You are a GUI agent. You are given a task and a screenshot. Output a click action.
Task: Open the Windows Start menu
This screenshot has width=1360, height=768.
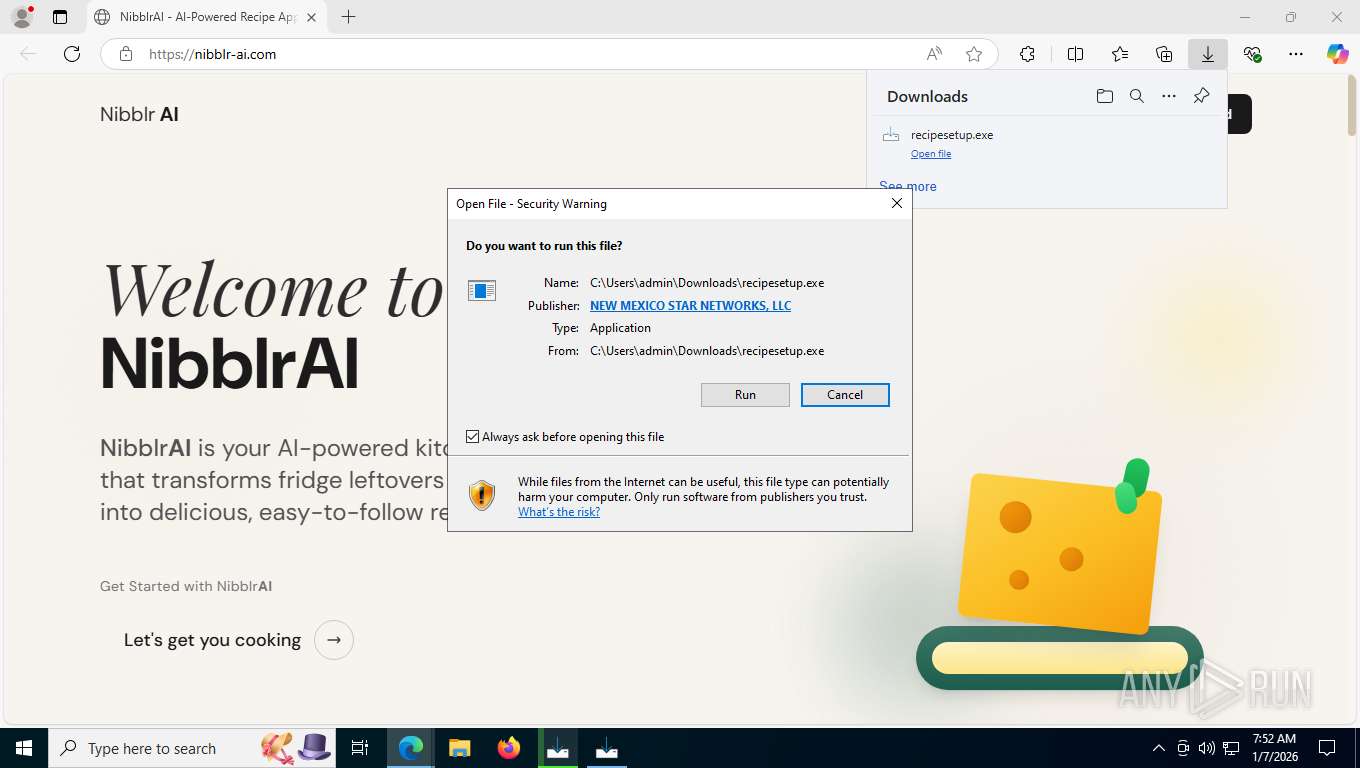pos(24,748)
